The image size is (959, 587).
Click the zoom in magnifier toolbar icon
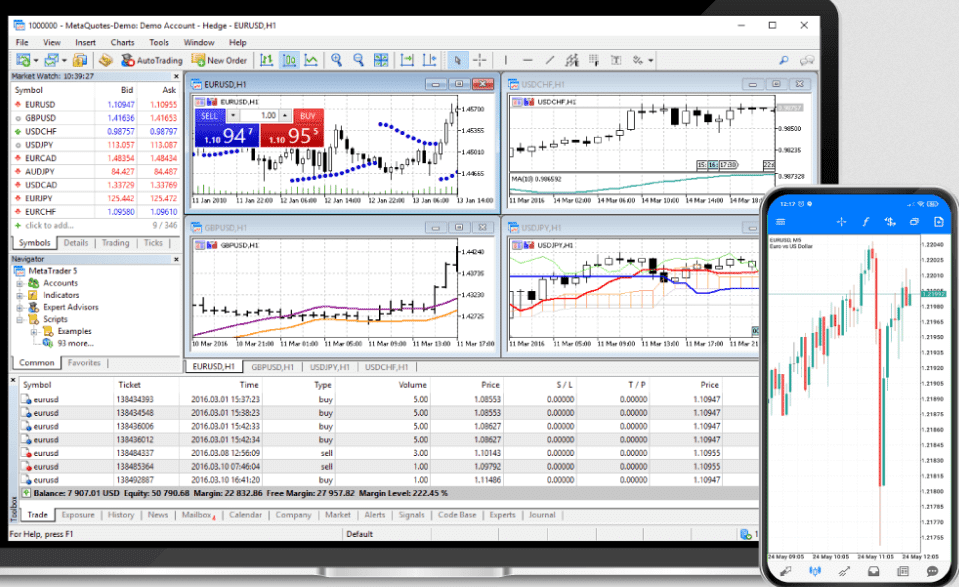point(337,60)
